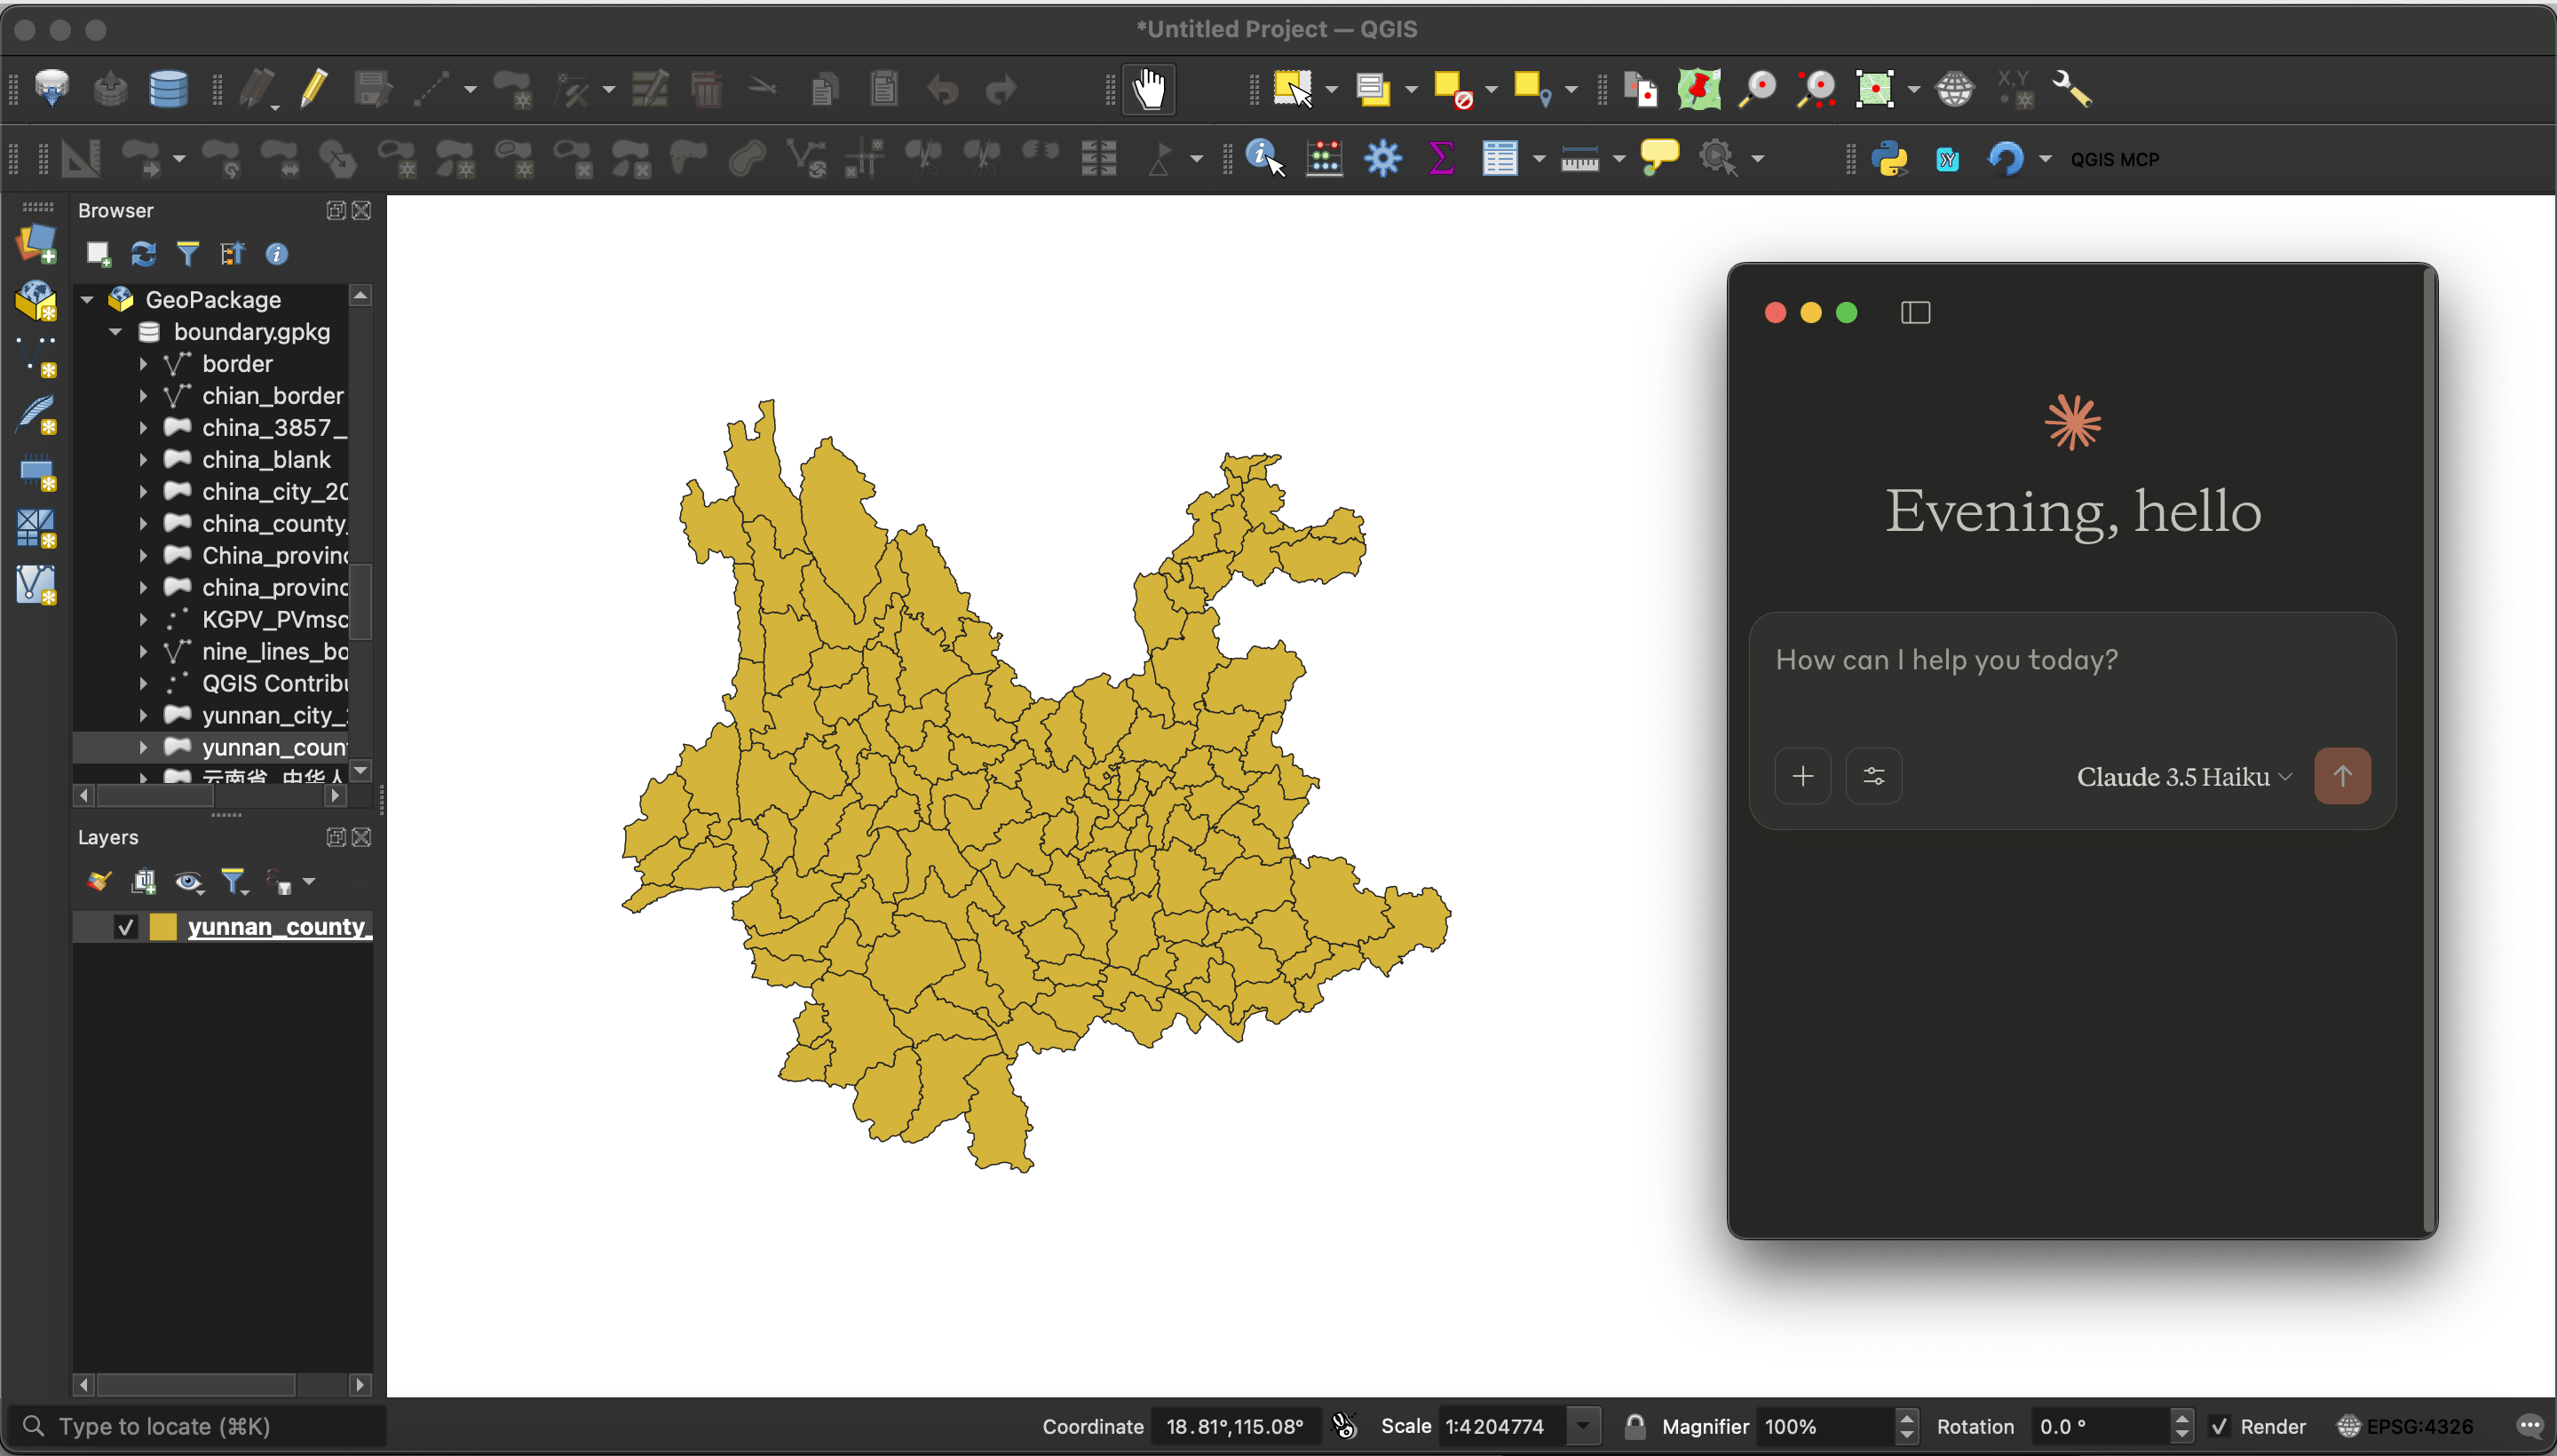Image resolution: width=2557 pixels, height=1456 pixels.
Task: Show the Statistical Summary panel
Action: click(1440, 158)
